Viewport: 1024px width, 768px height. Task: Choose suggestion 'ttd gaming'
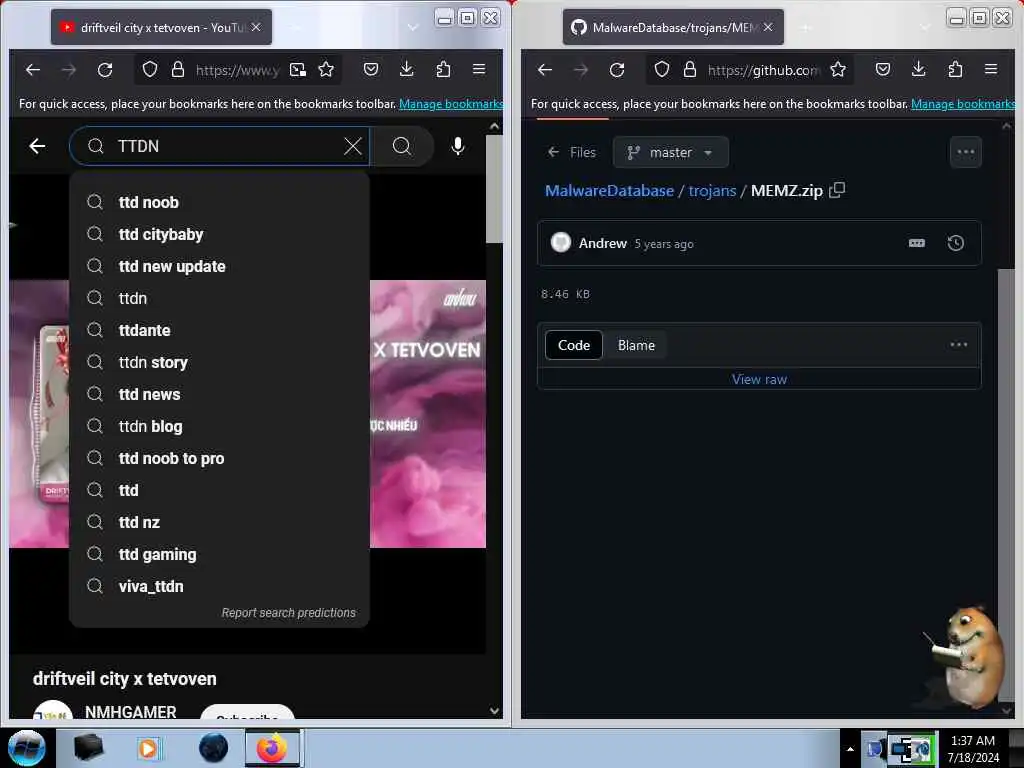219,554
